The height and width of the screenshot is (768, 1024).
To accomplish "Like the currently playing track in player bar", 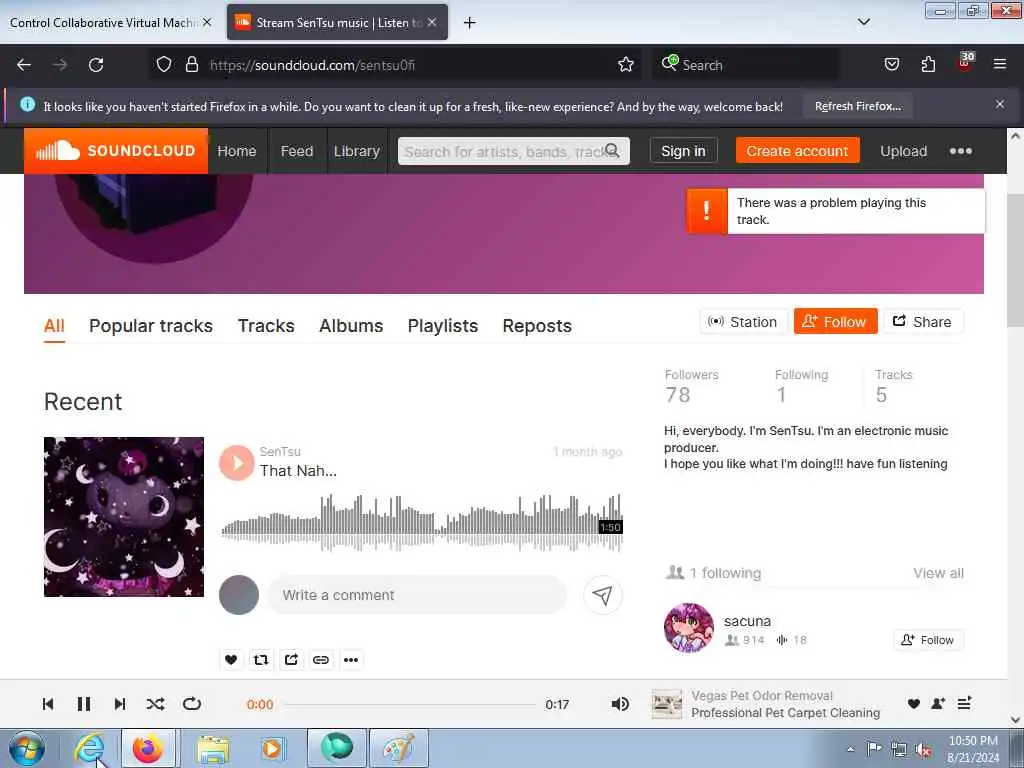I will point(914,703).
